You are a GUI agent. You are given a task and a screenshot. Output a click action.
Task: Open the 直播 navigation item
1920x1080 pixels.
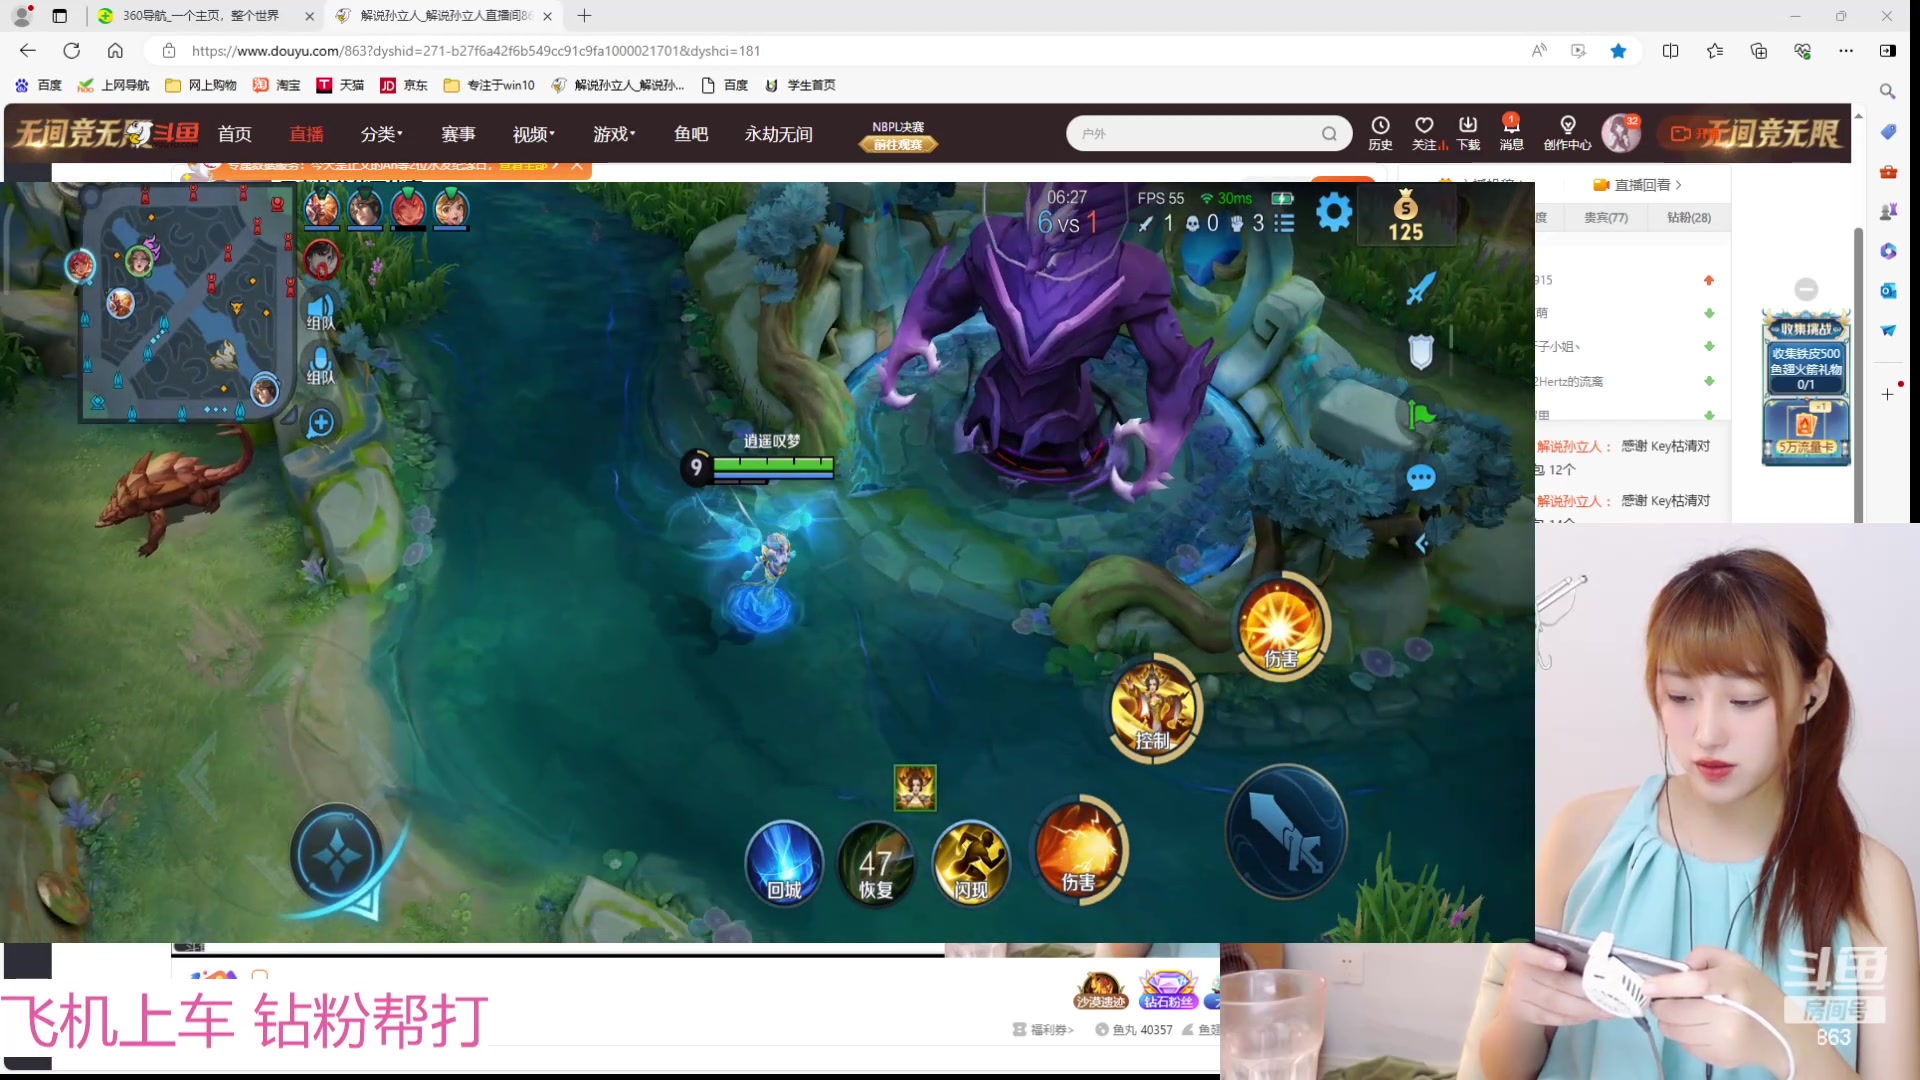point(307,134)
